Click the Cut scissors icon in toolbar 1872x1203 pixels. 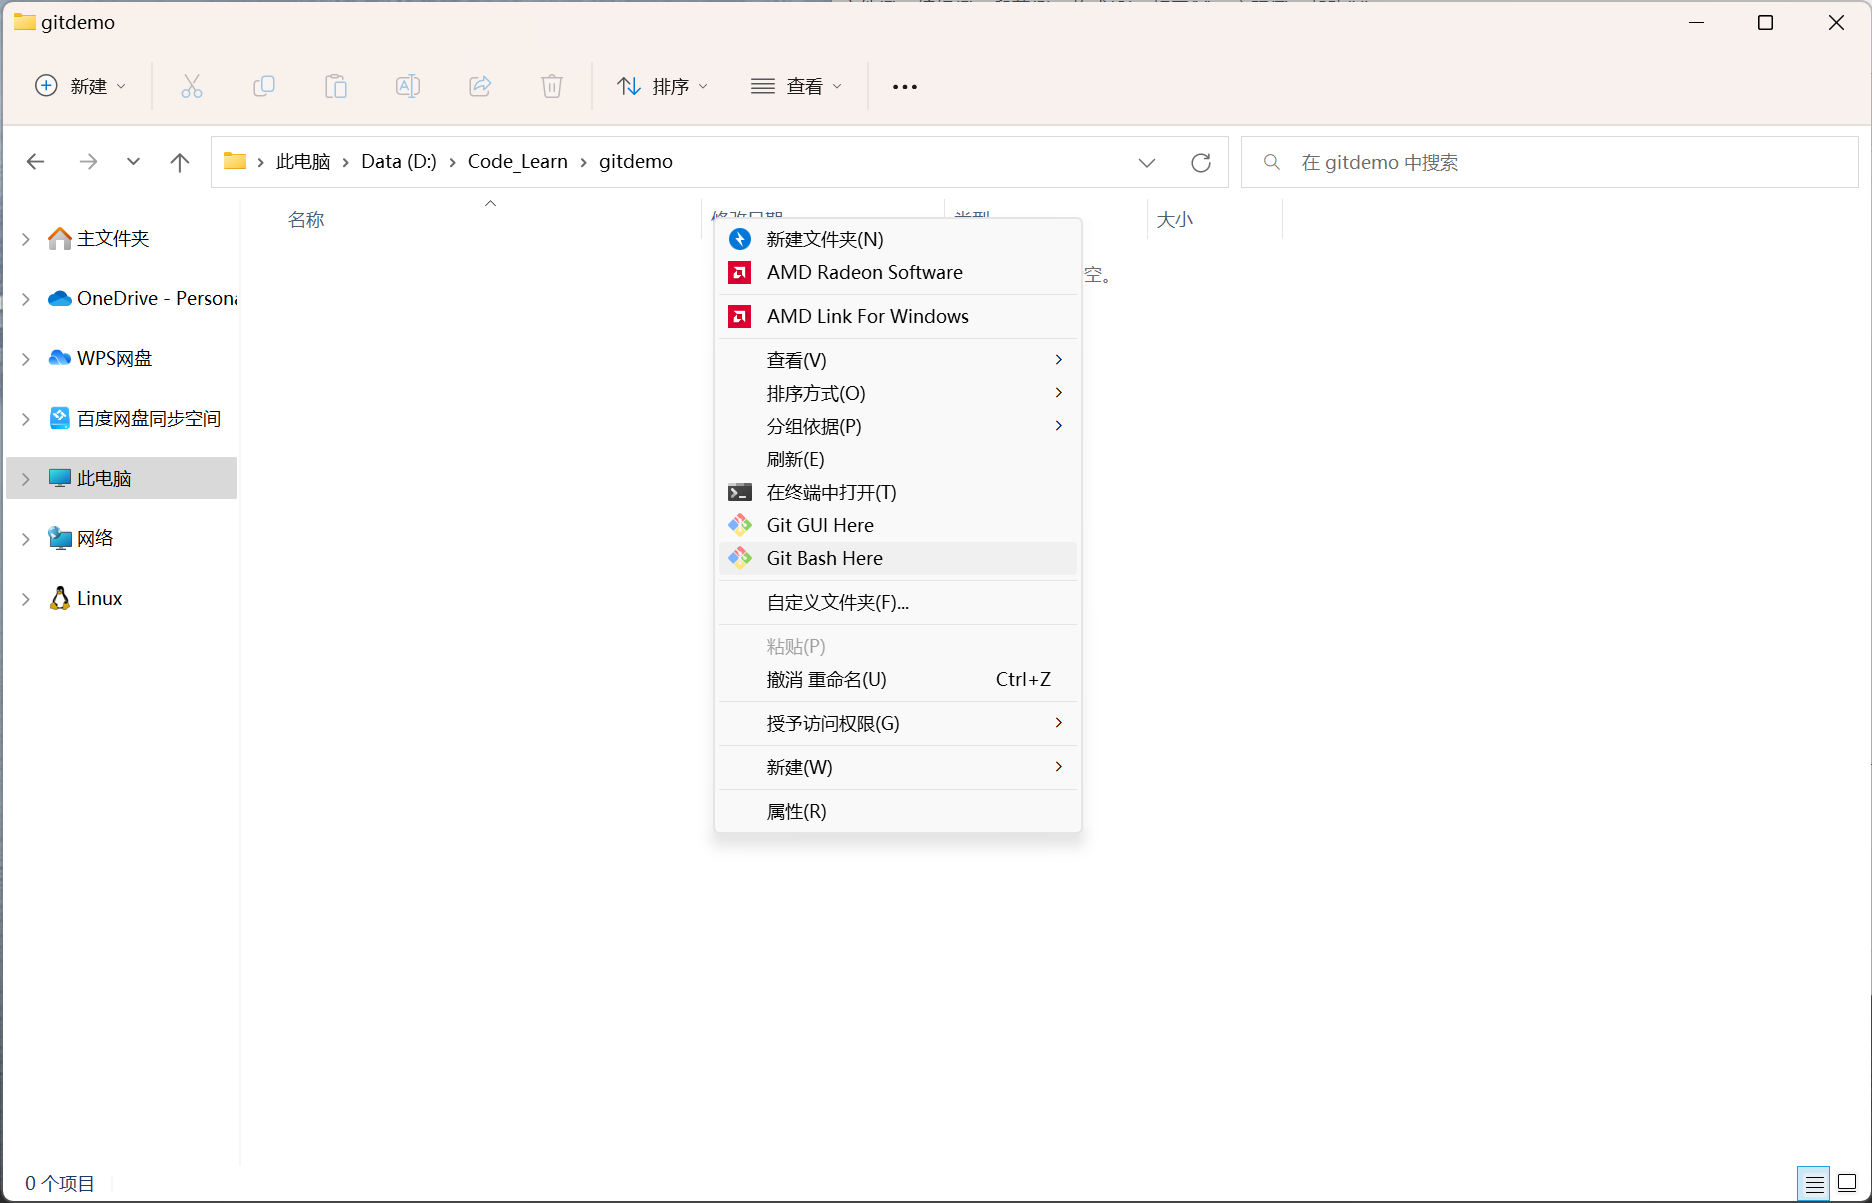point(192,86)
